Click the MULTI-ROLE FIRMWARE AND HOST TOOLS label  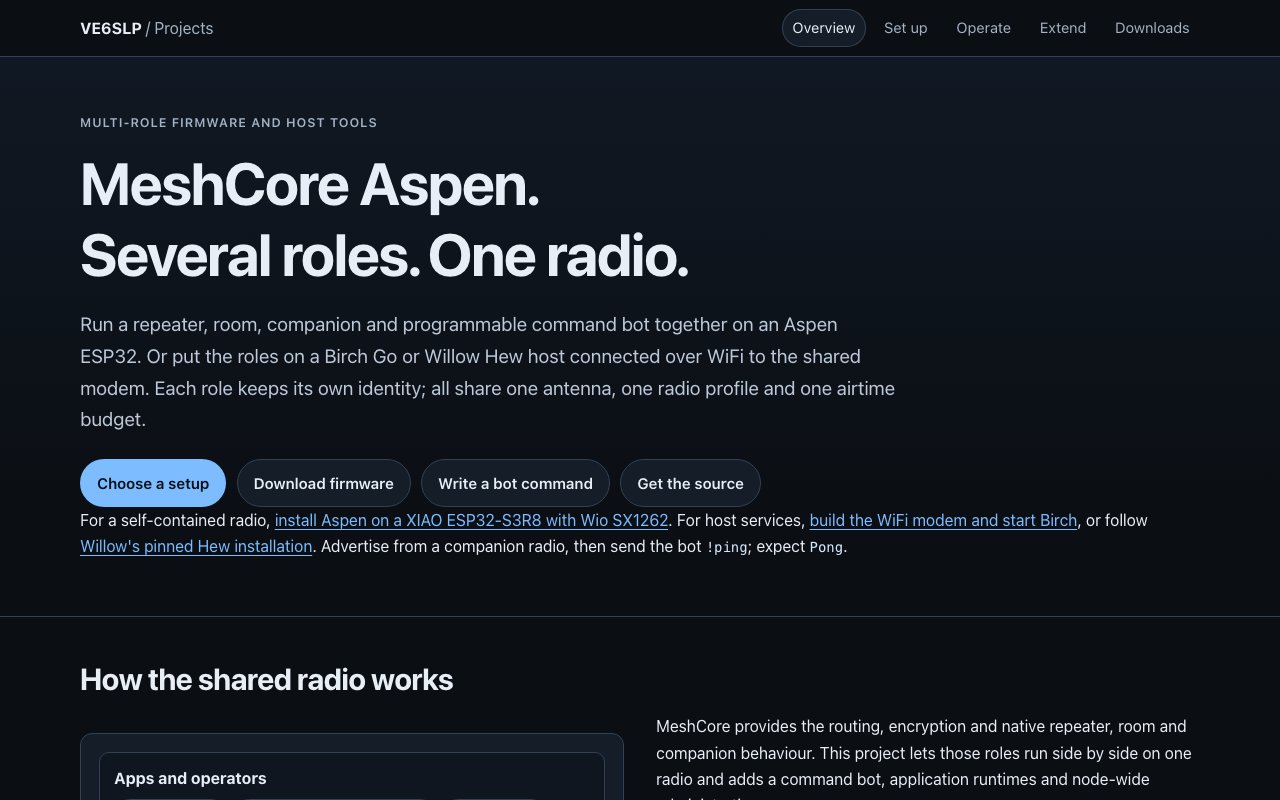pyautogui.click(x=229, y=123)
